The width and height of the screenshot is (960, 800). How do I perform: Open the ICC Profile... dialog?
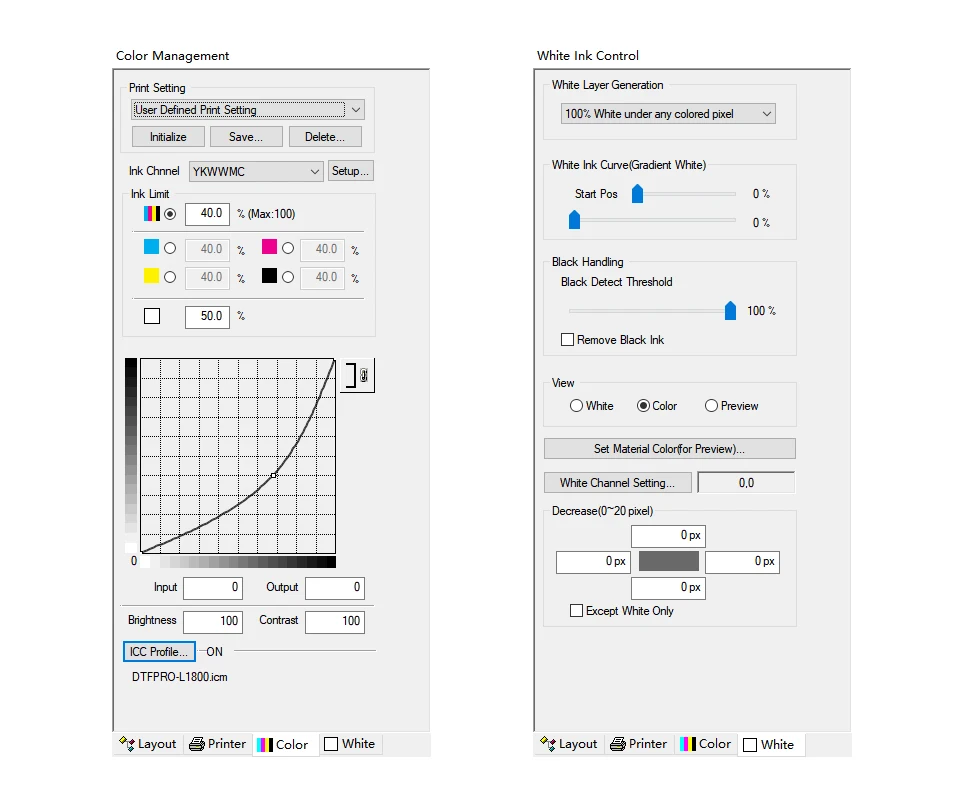(x=159, y=652)
